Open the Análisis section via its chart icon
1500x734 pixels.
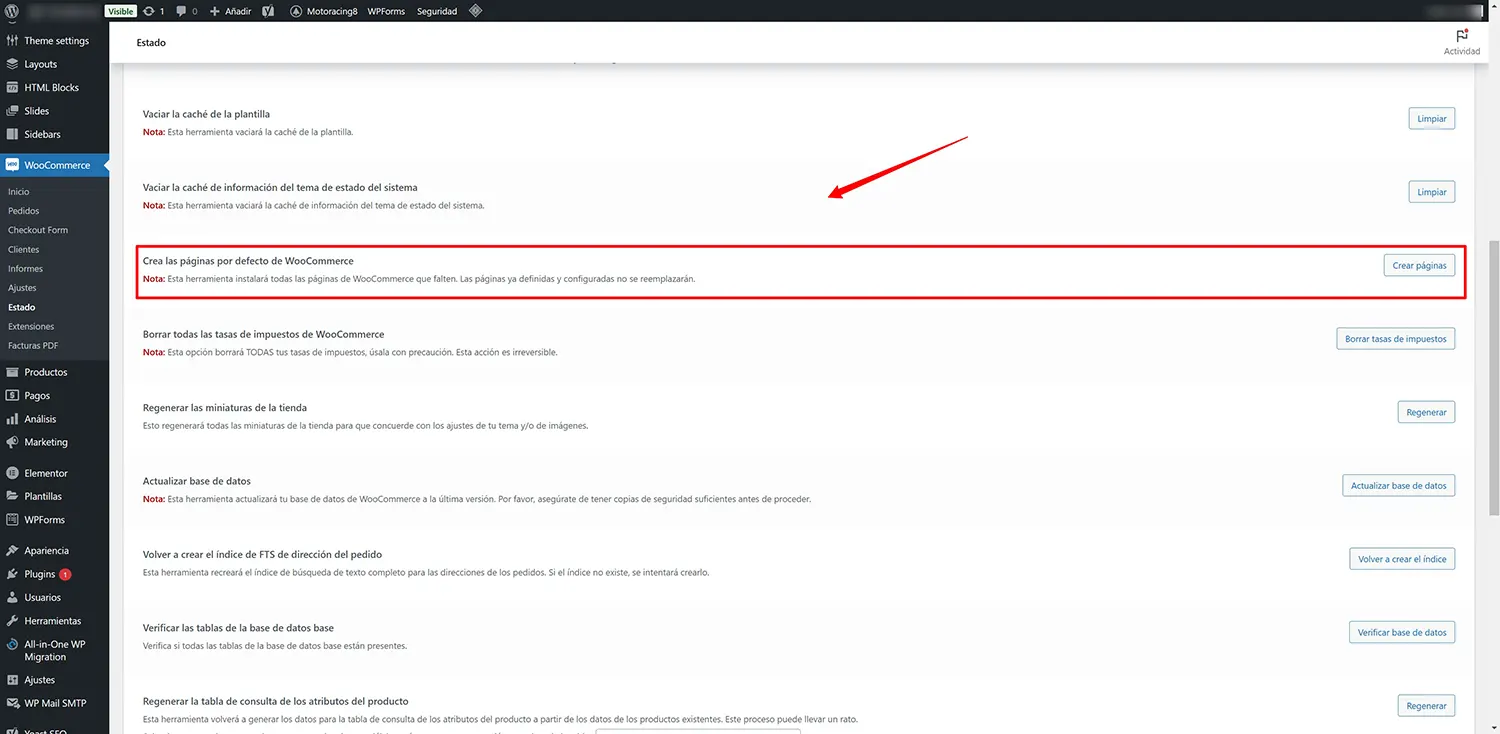tap(12, 418)
